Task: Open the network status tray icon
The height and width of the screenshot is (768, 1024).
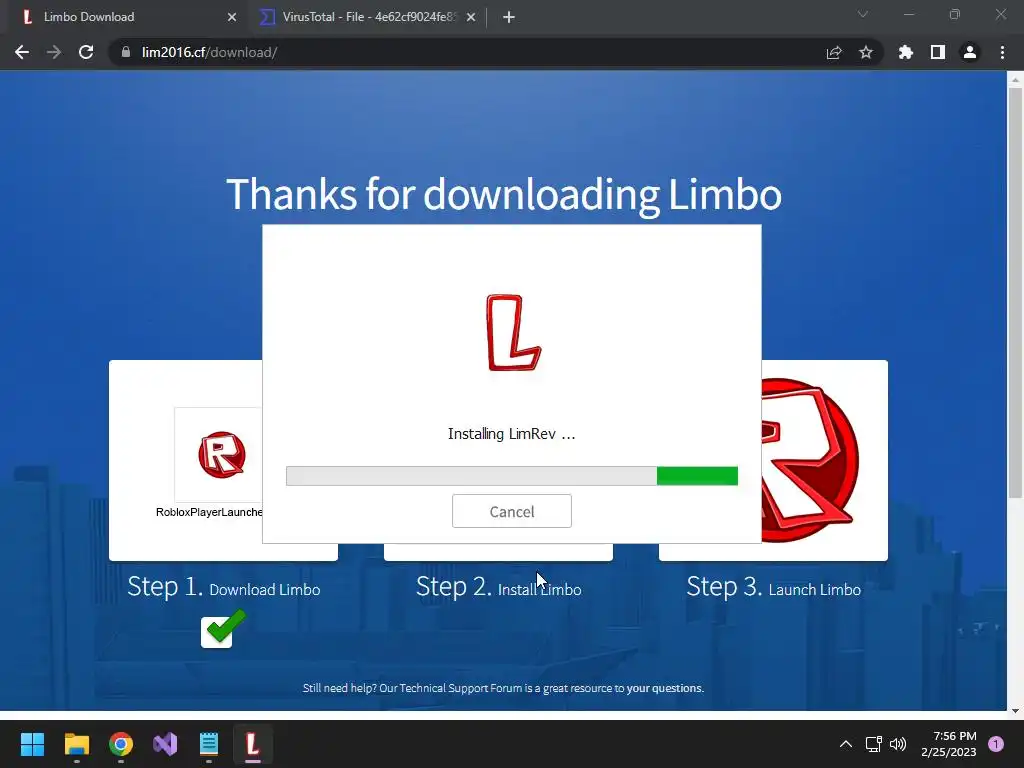Action: pyautogui.click(x=873, y=744)
